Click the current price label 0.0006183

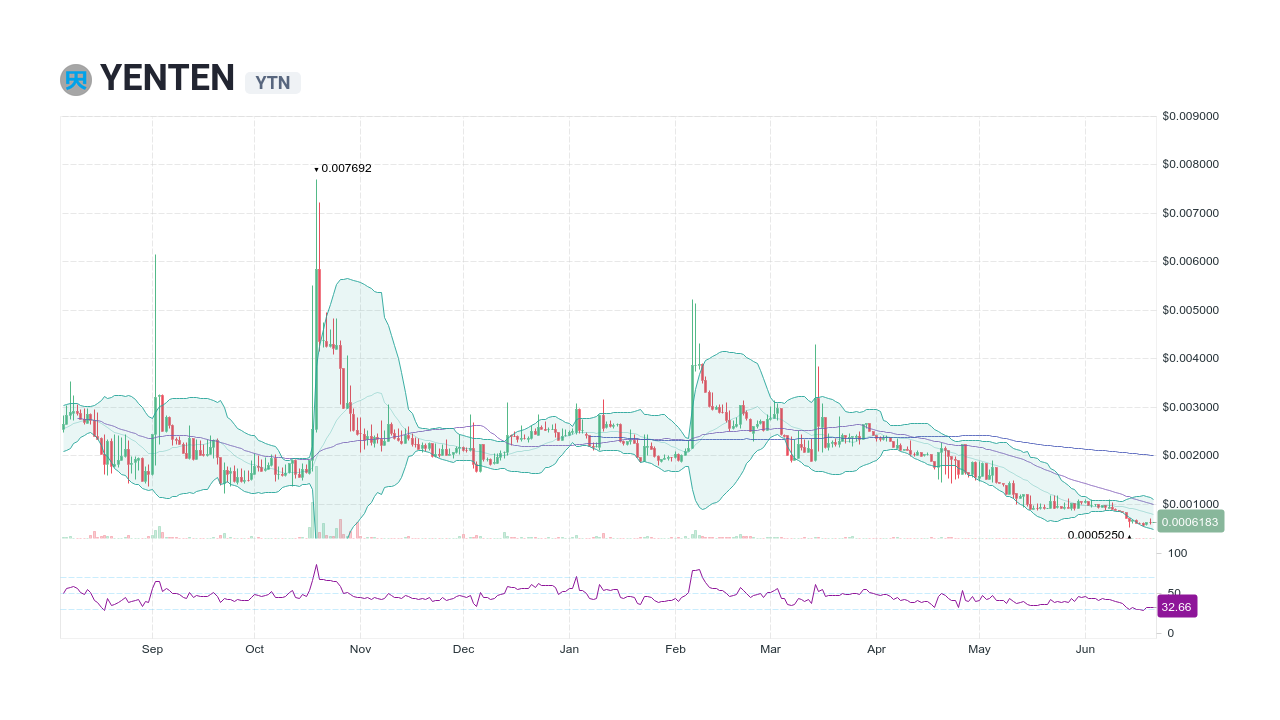pyautogui.click(x=1190, y=521)
